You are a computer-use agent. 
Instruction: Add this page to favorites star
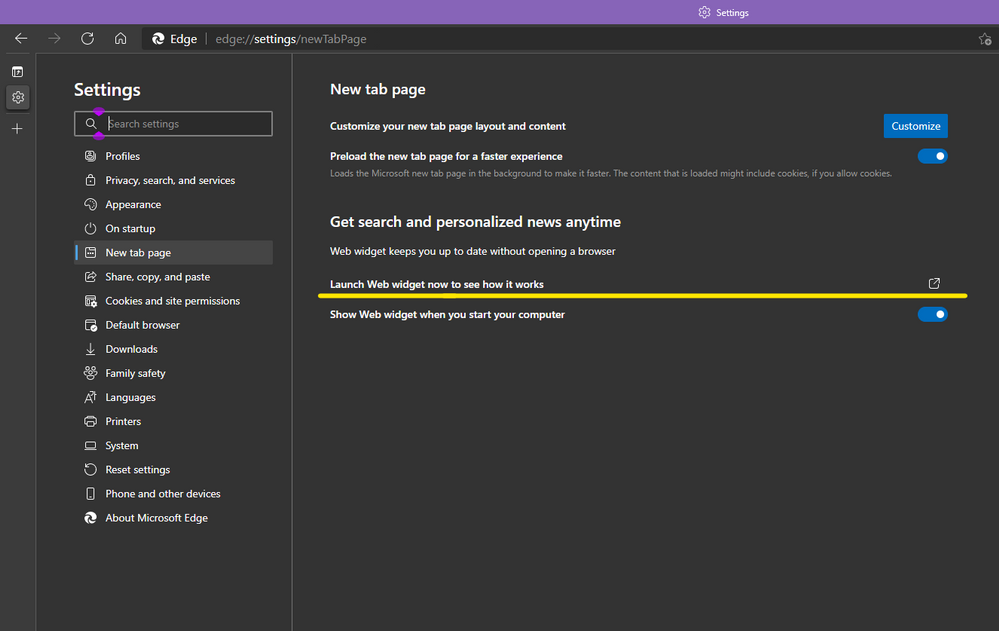tap(984, 39)
